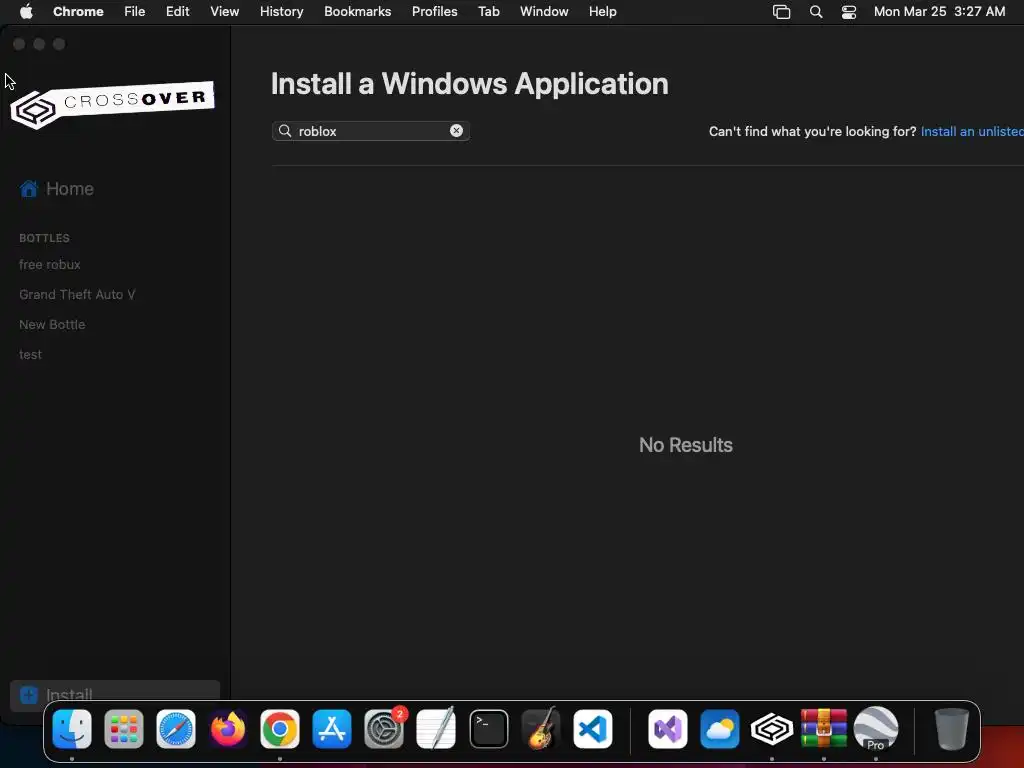
Task: Open the Weather app from the Dock
Action: 720,729
